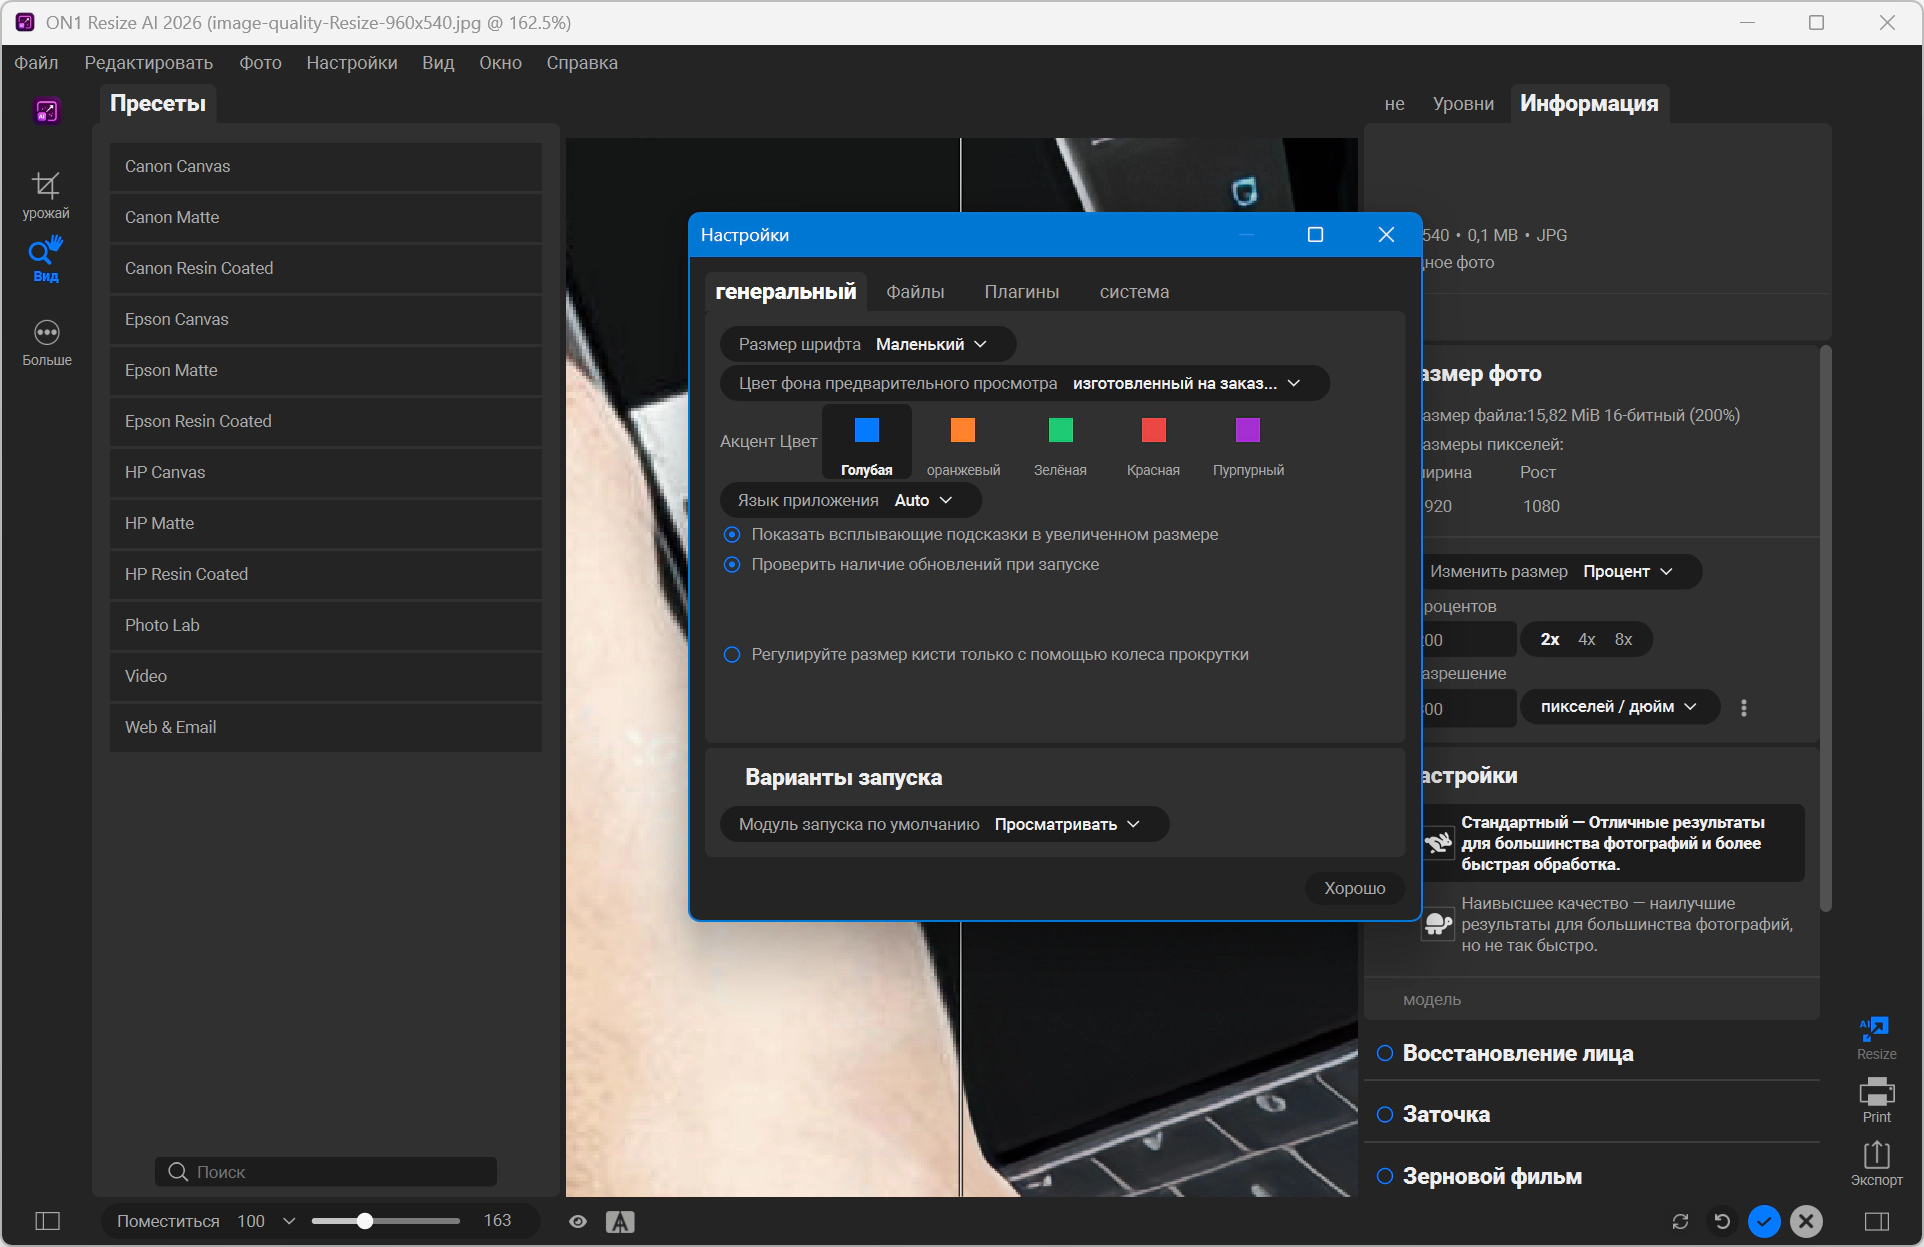Open the Resize module on the right

(1876, 1038)
